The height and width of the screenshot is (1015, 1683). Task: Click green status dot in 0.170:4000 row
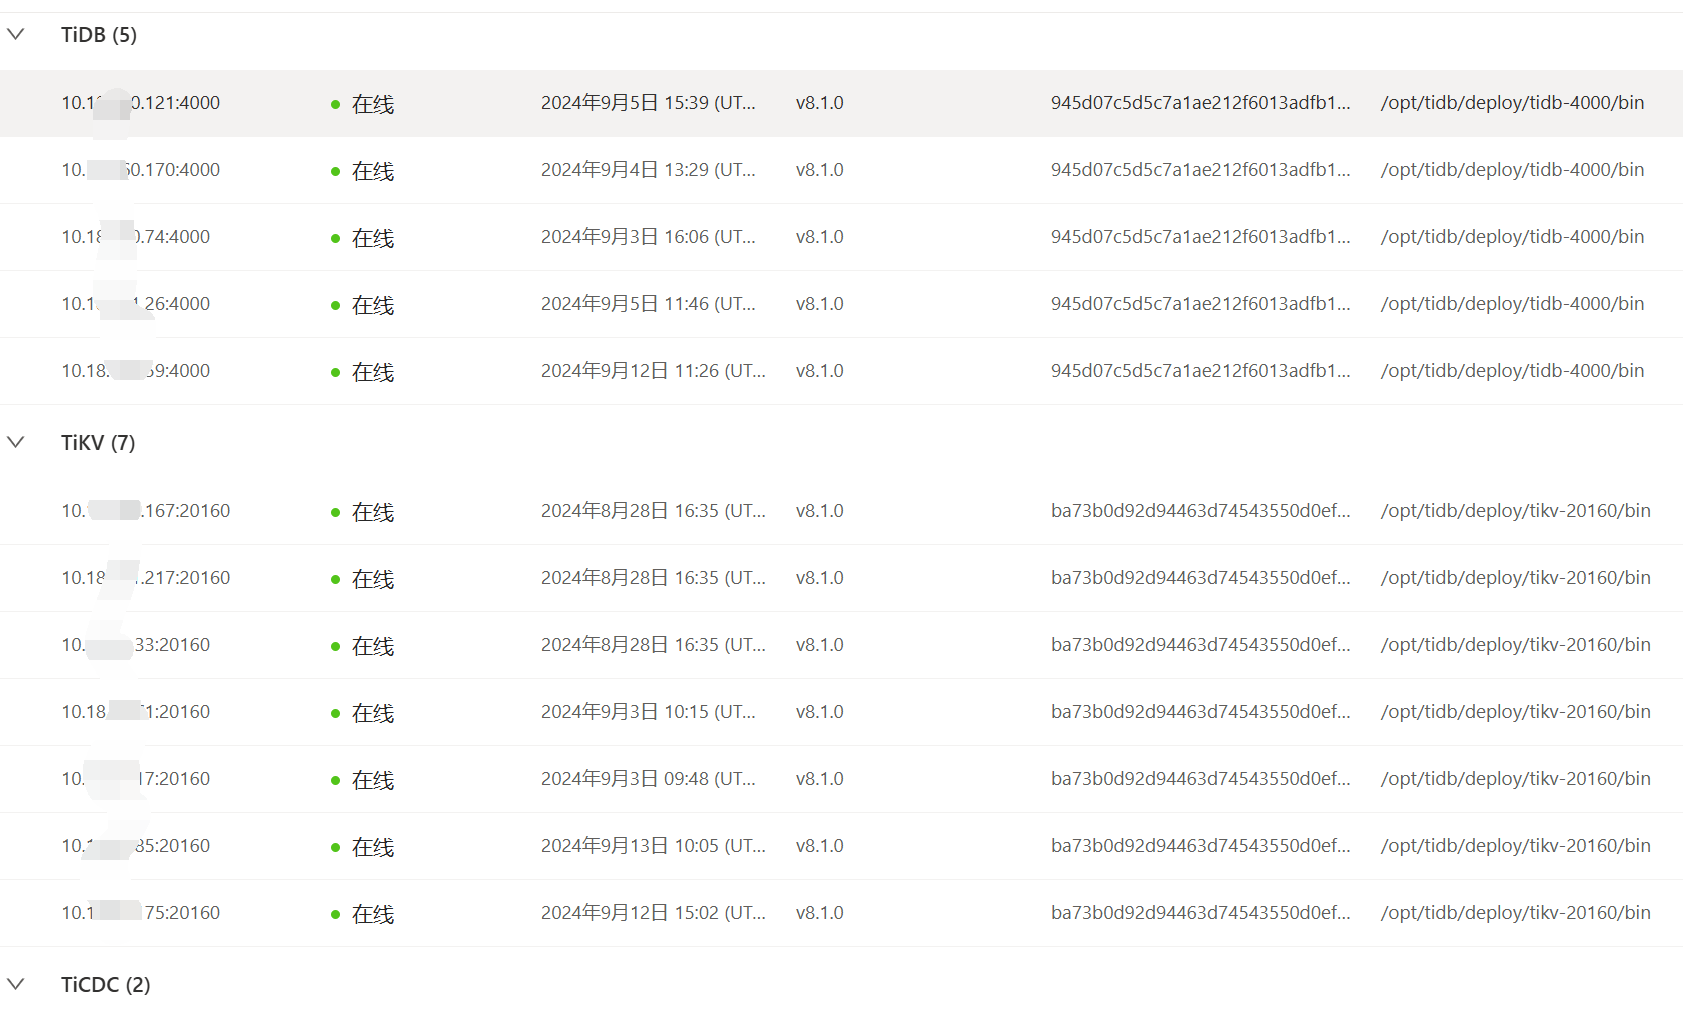336,171
